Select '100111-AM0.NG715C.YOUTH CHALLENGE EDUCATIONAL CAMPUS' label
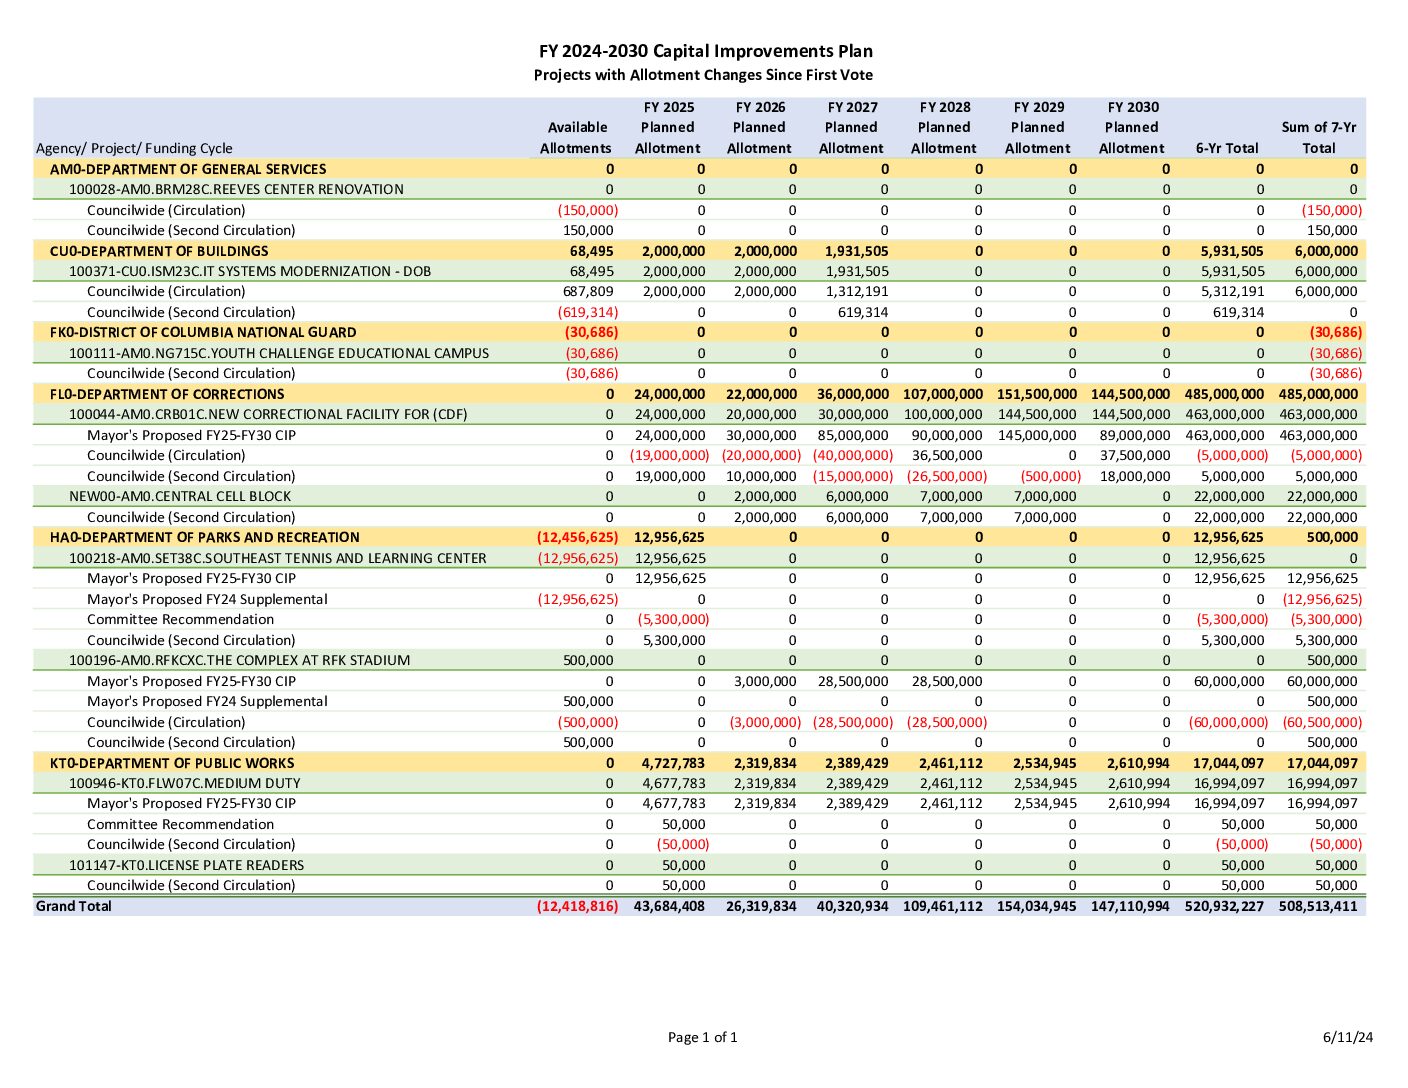The image size is (1408, 1088). click(279, 353)
